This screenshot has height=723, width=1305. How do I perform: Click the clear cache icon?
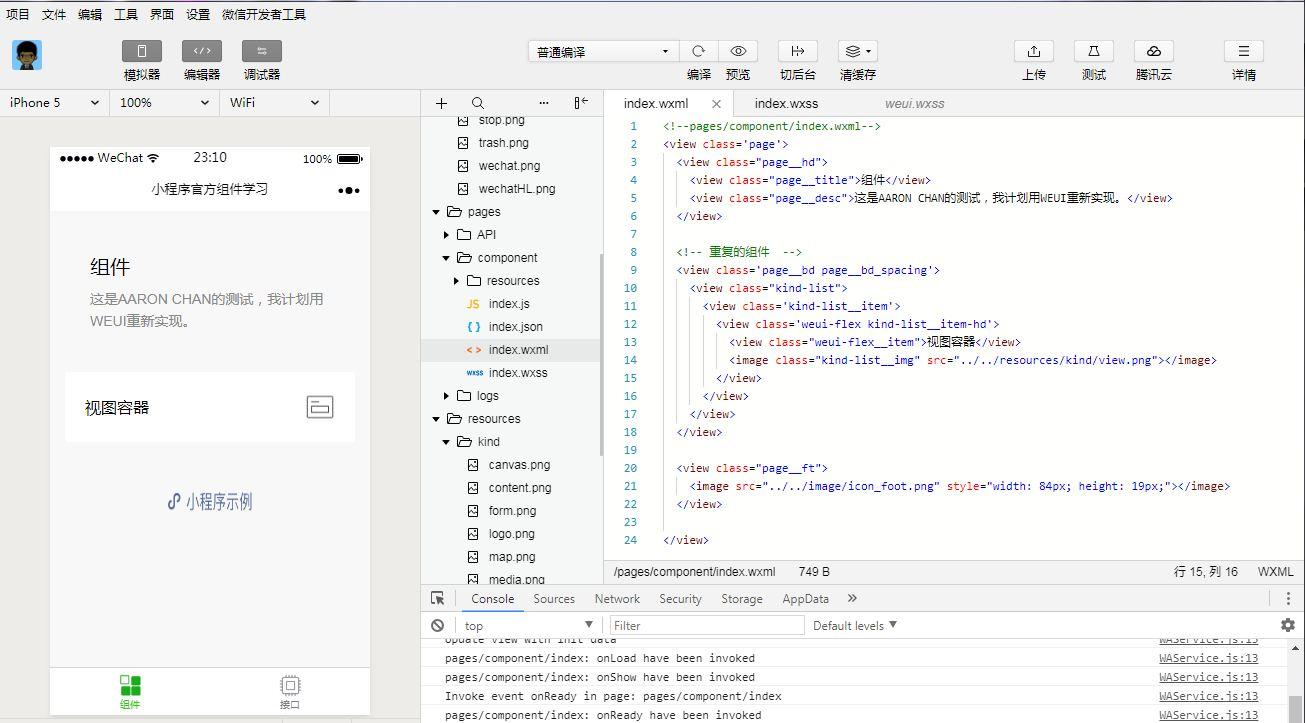coord(858,51)
